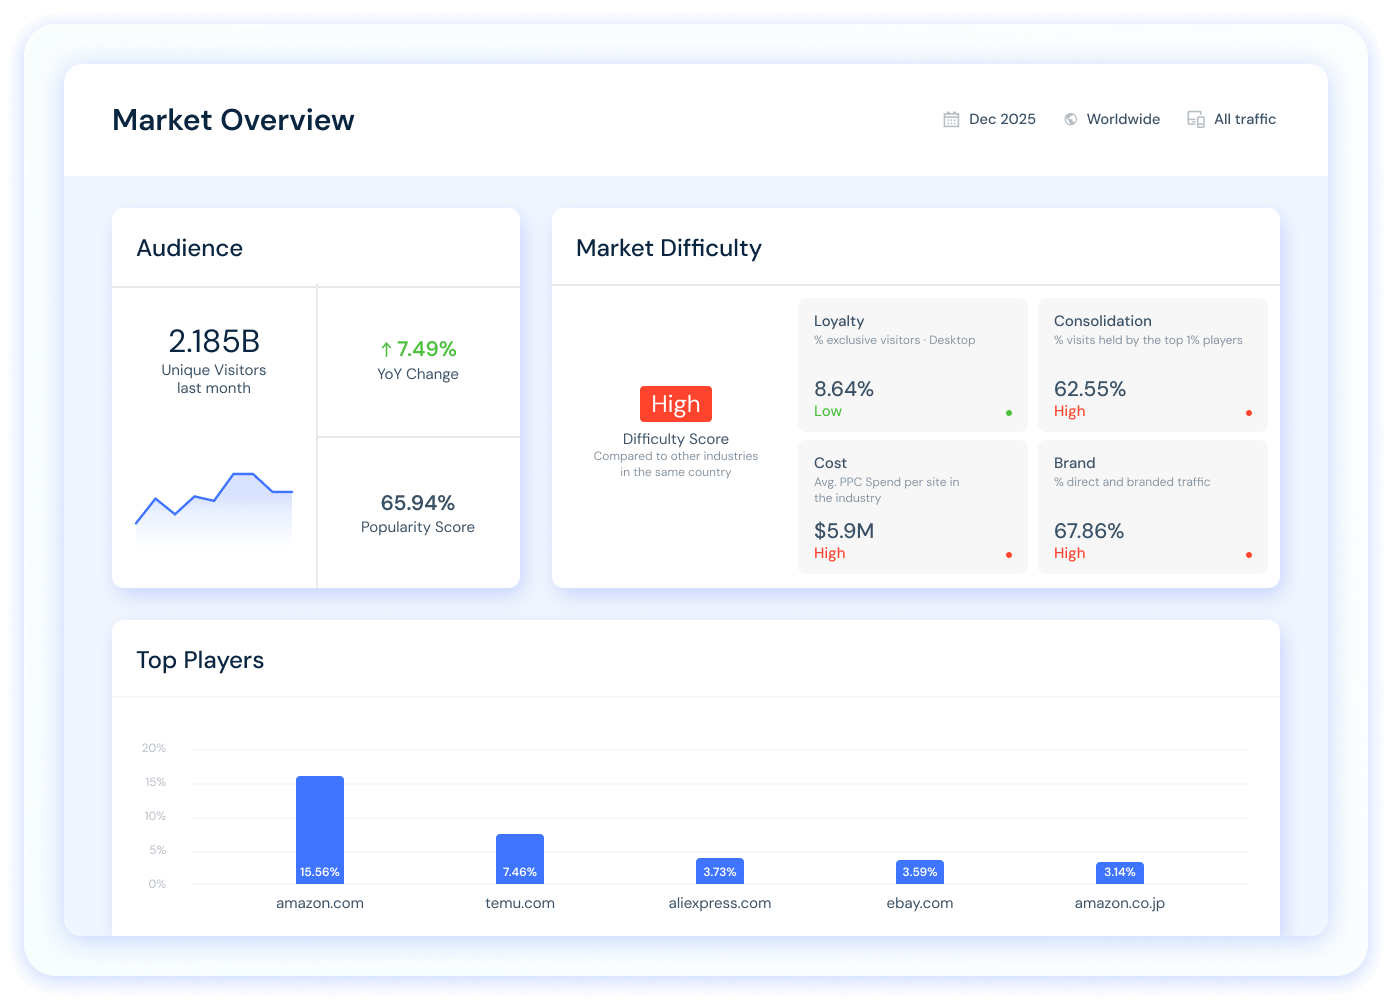
Task: Select the temu.com label
Action: pos(519,902)
